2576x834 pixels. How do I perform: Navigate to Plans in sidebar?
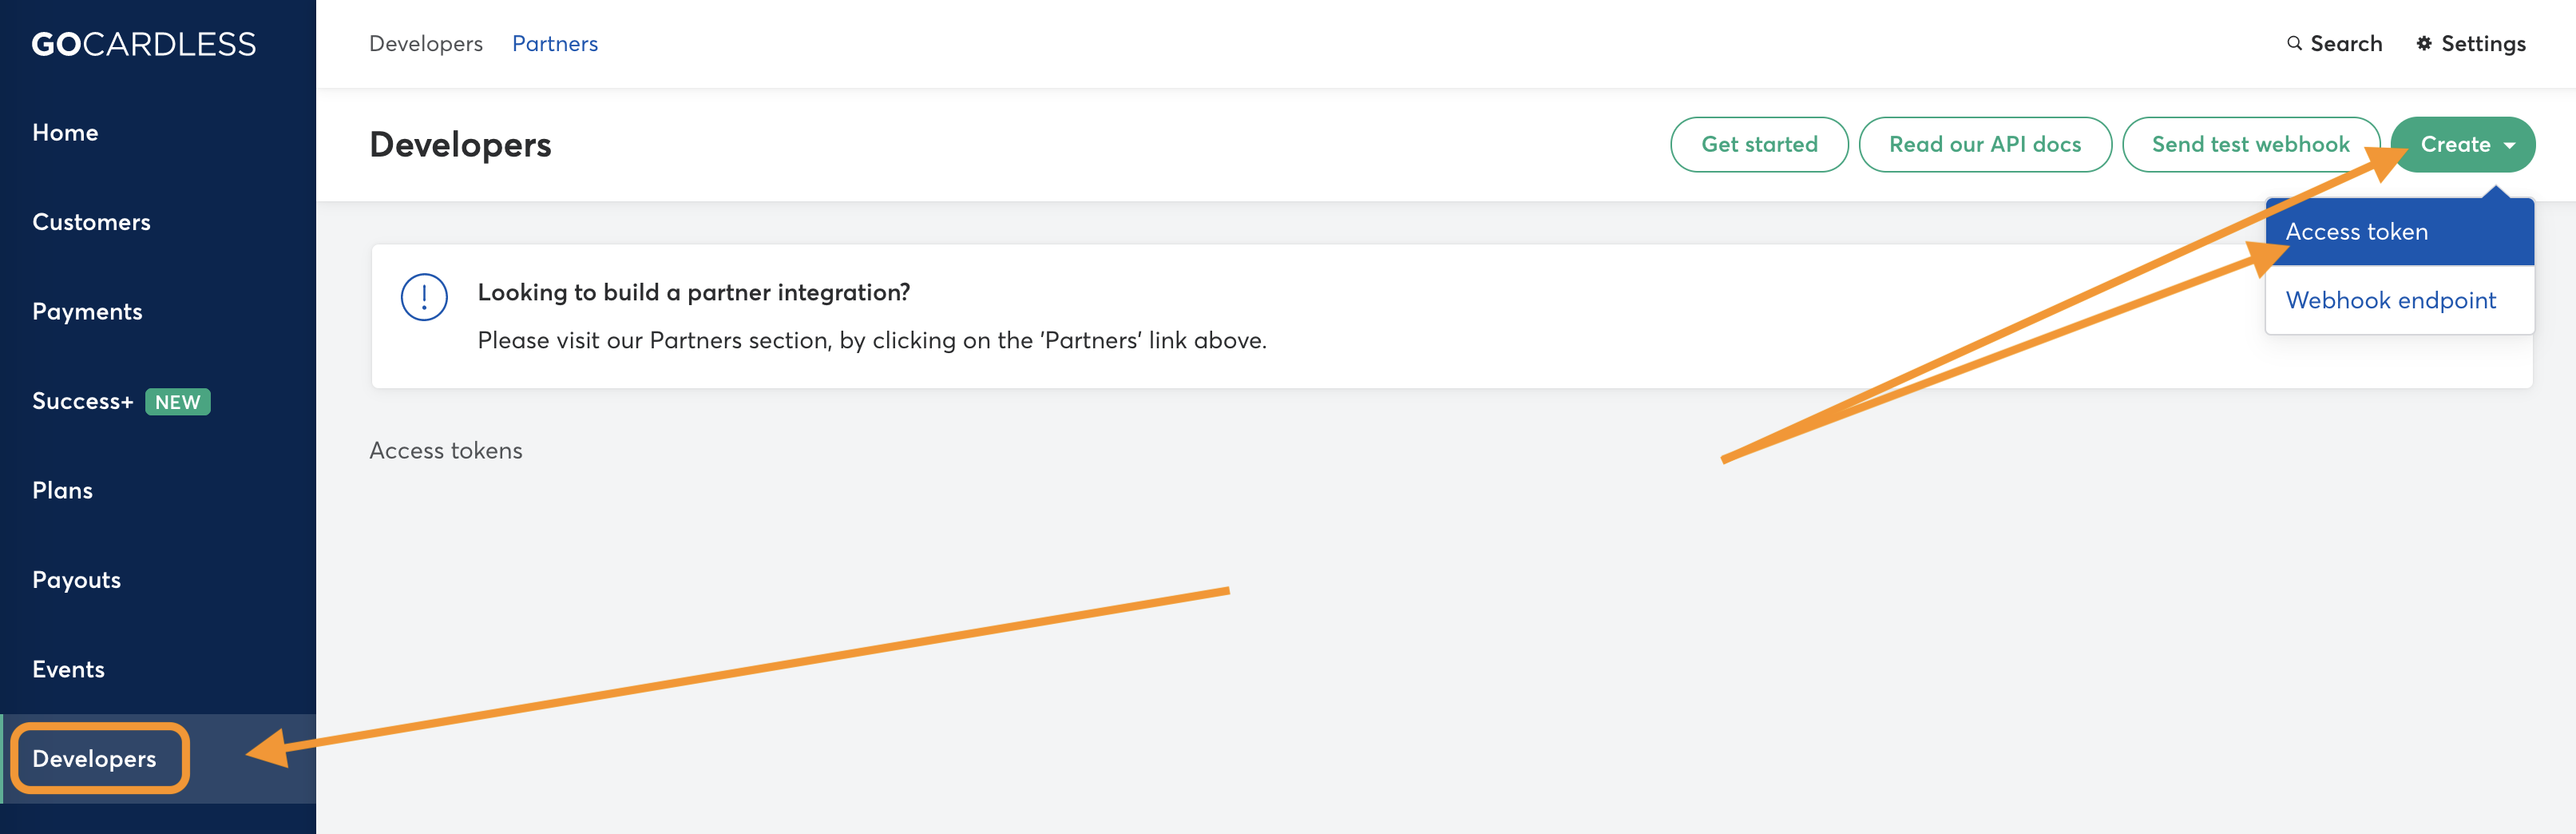tap(62, 491)
